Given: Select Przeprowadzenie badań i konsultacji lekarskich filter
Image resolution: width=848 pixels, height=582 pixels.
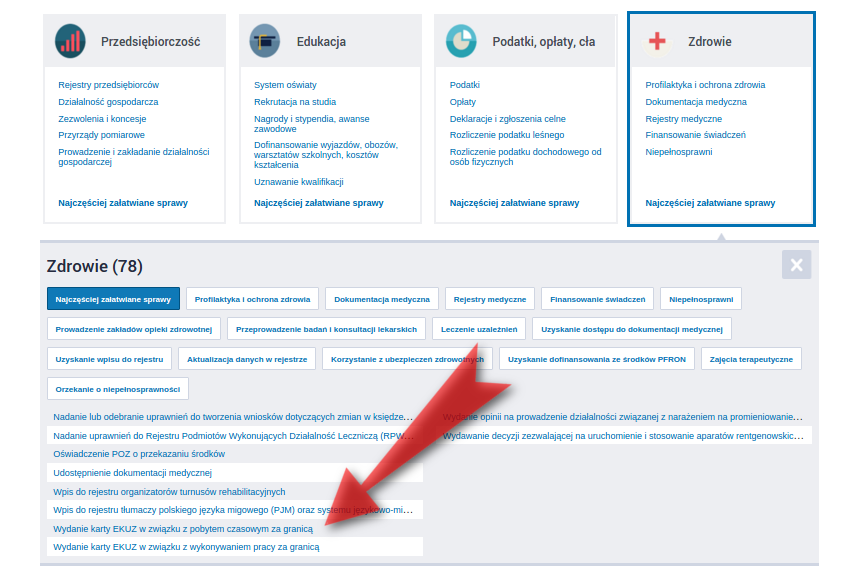Looking at the screenshot, I should click(x=326, y=329).
